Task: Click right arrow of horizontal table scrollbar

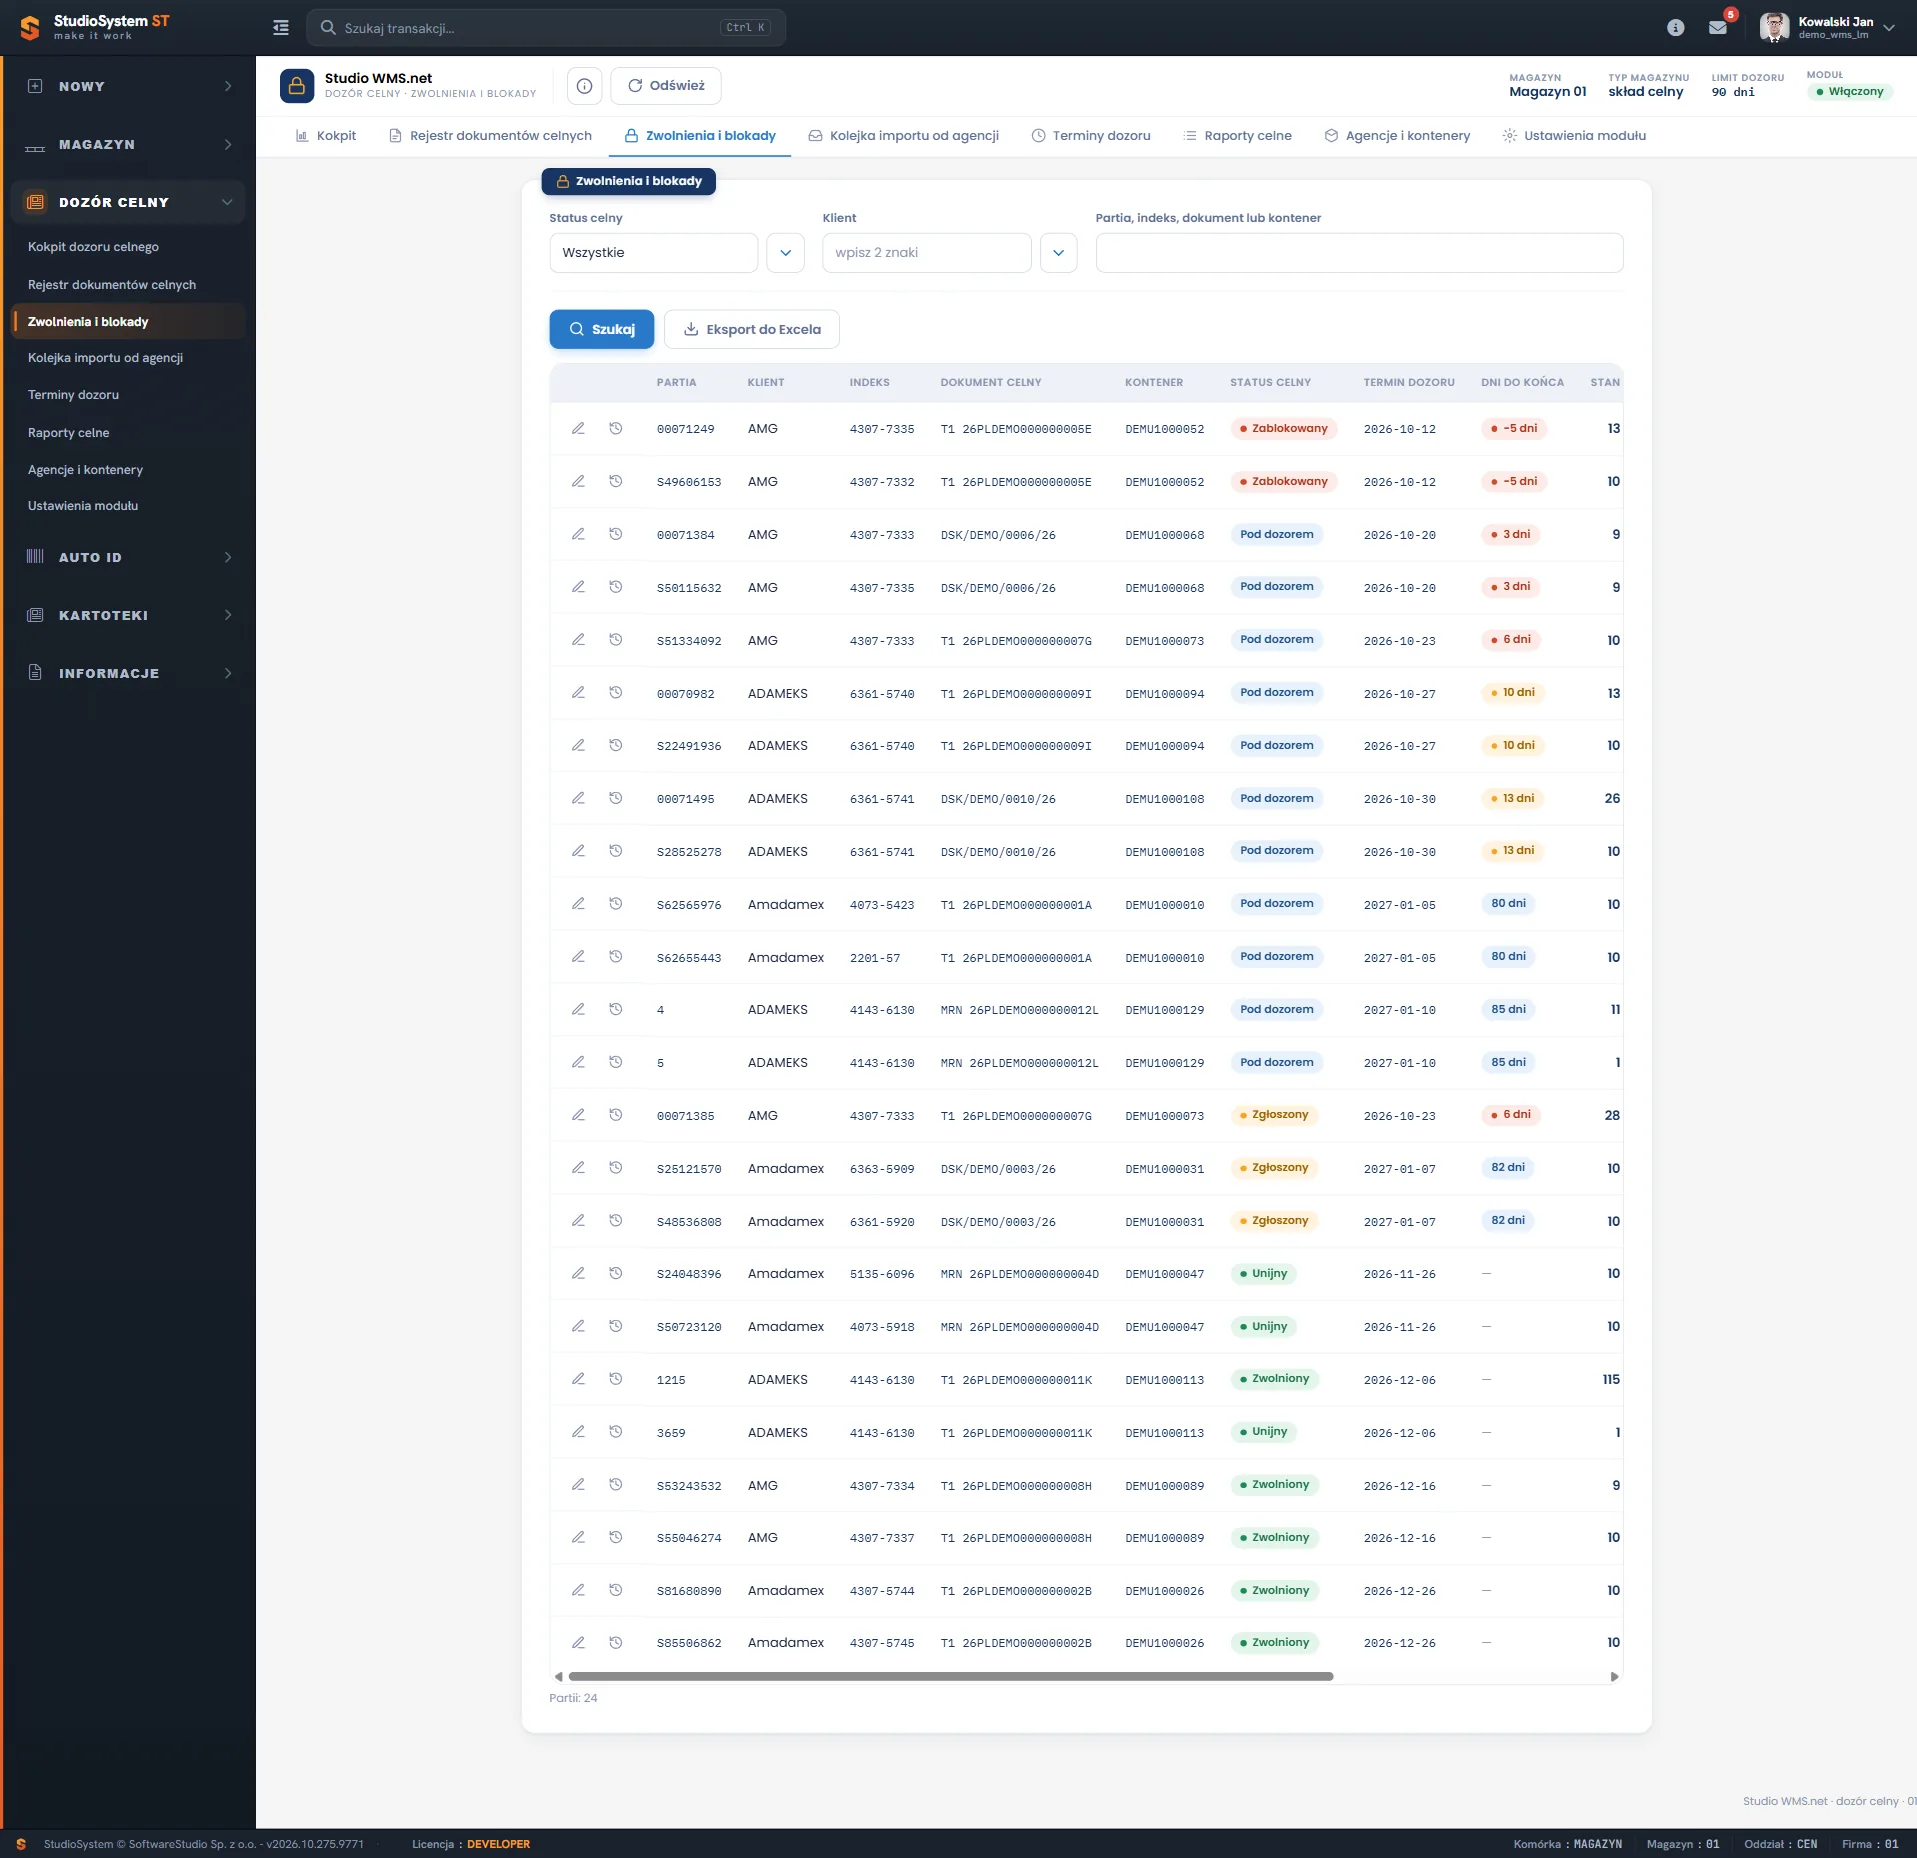Action: tap(1614, 1677)
